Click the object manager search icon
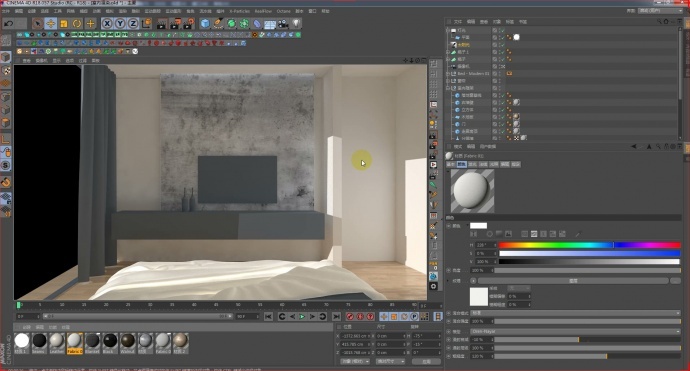This screenshot has height=371, width=690. pos(659,21)
